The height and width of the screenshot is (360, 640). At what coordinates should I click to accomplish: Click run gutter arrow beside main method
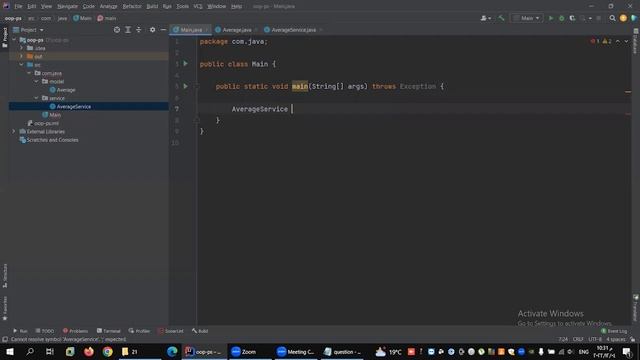pyautogui.click(x=186, y=86)
